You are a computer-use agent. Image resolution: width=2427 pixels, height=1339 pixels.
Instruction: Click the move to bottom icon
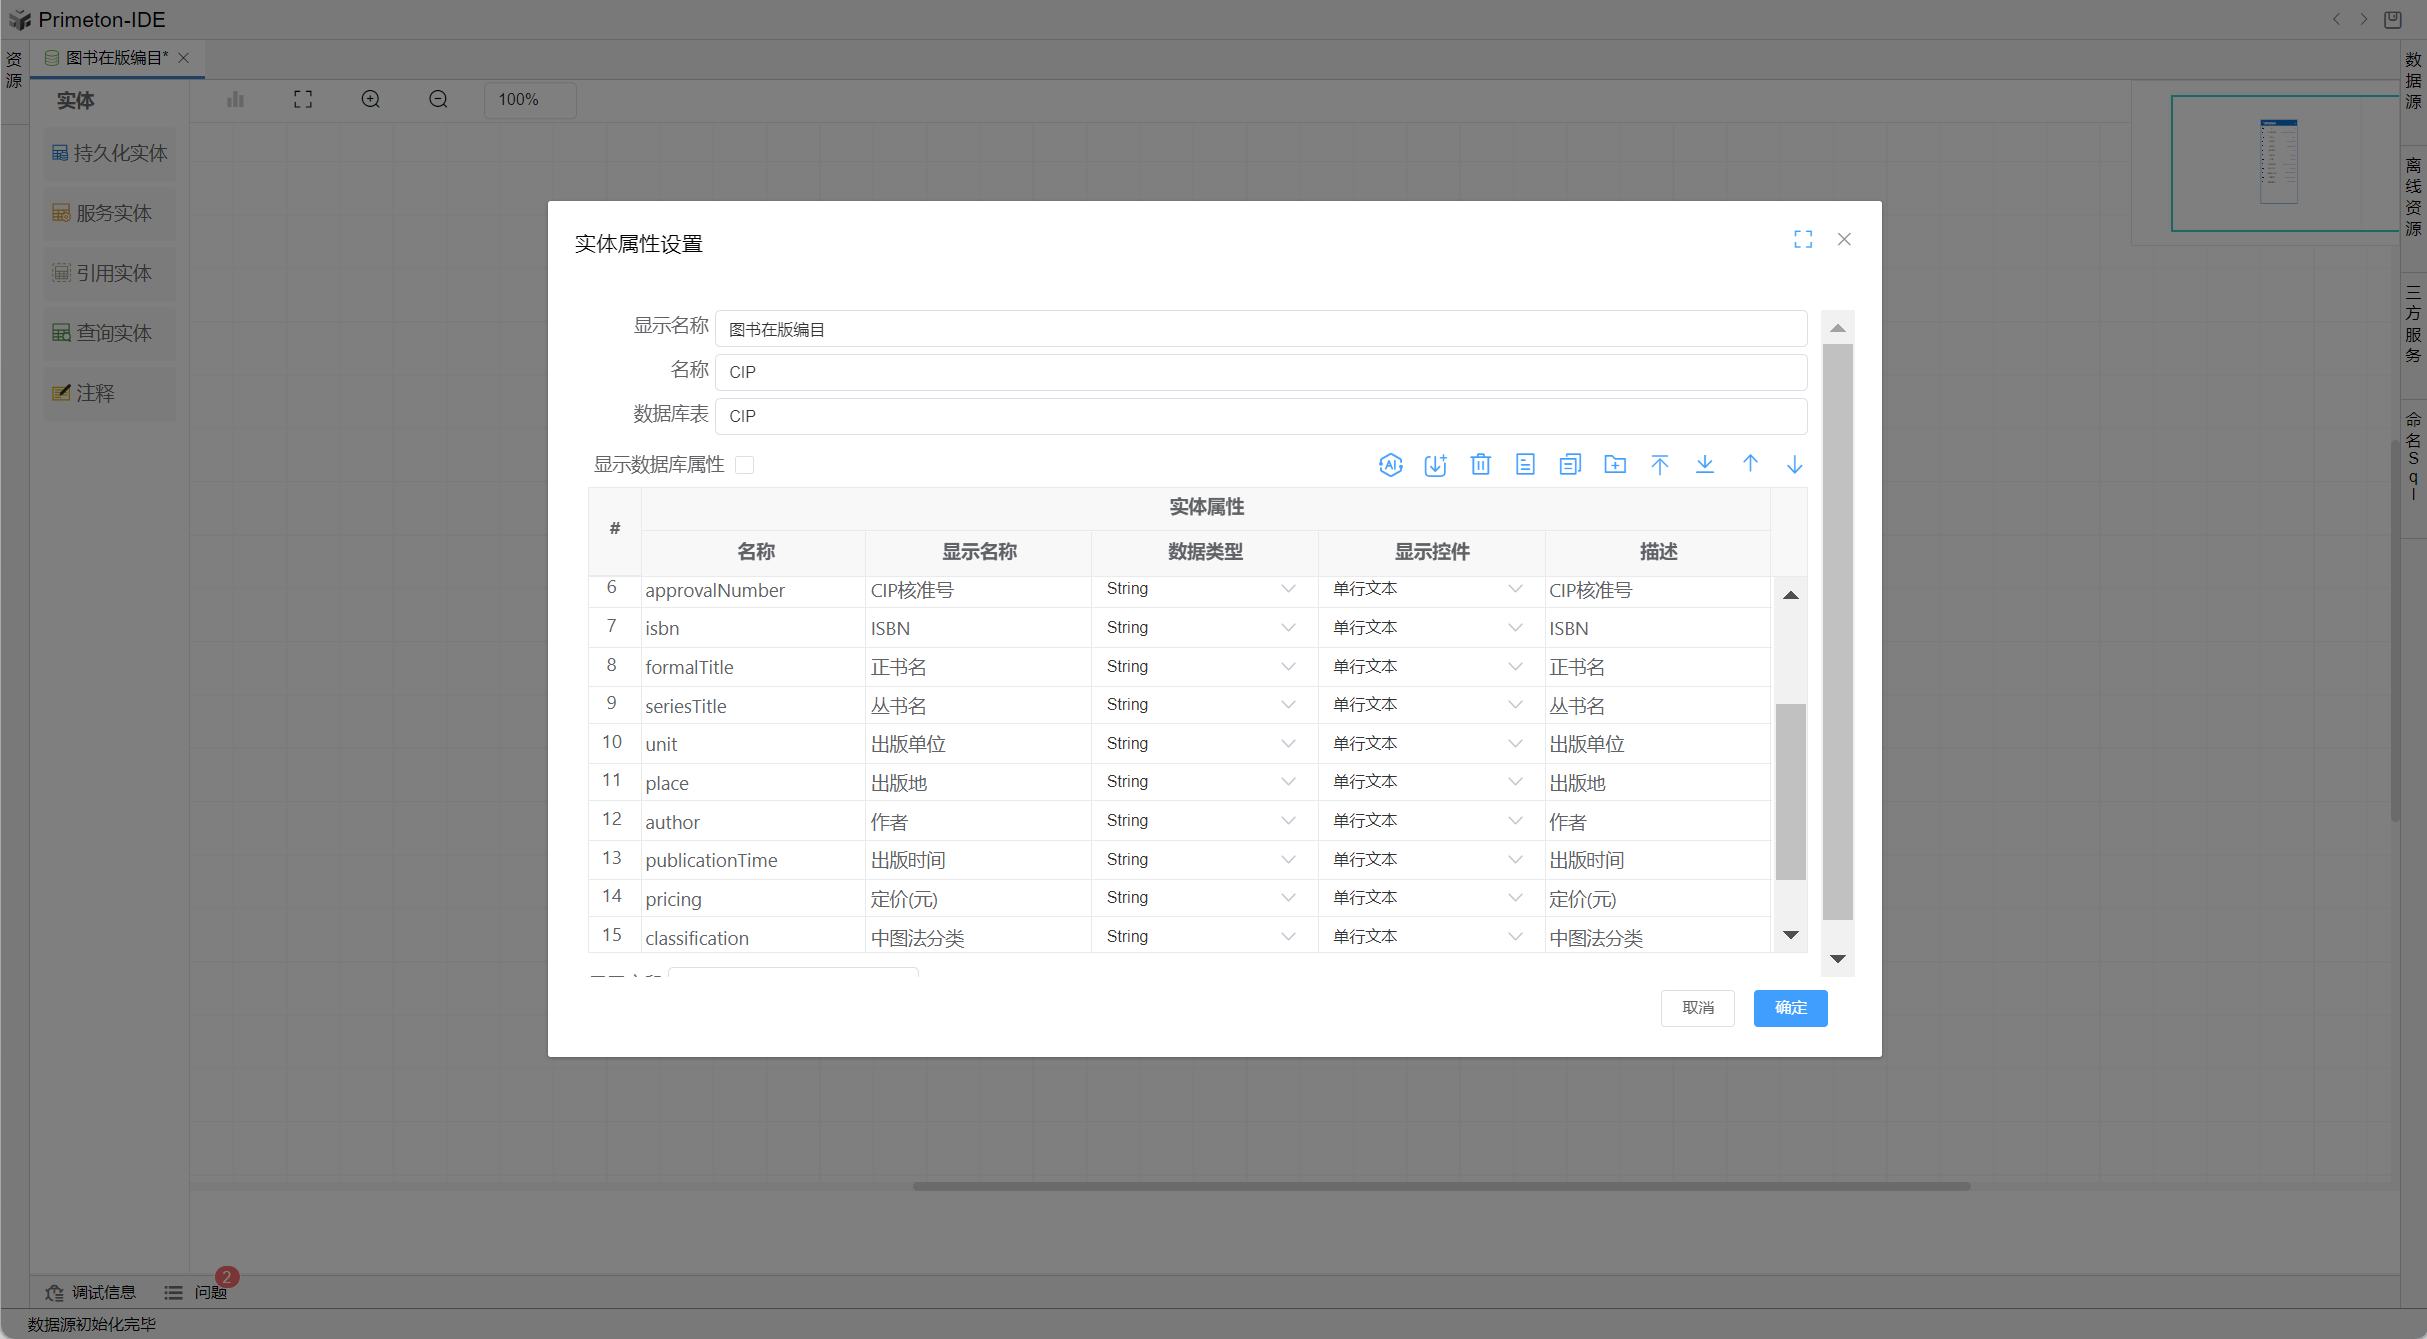(x=1704, y=464)
